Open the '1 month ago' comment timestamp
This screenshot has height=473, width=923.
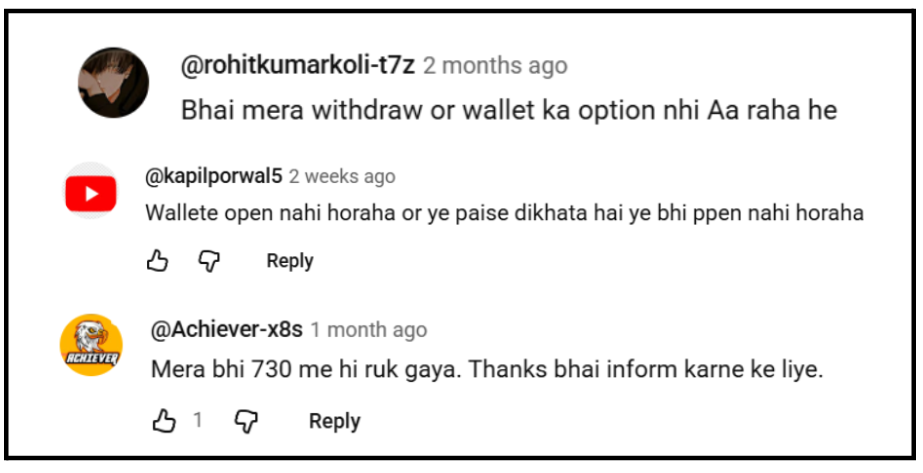coord(368,330)
